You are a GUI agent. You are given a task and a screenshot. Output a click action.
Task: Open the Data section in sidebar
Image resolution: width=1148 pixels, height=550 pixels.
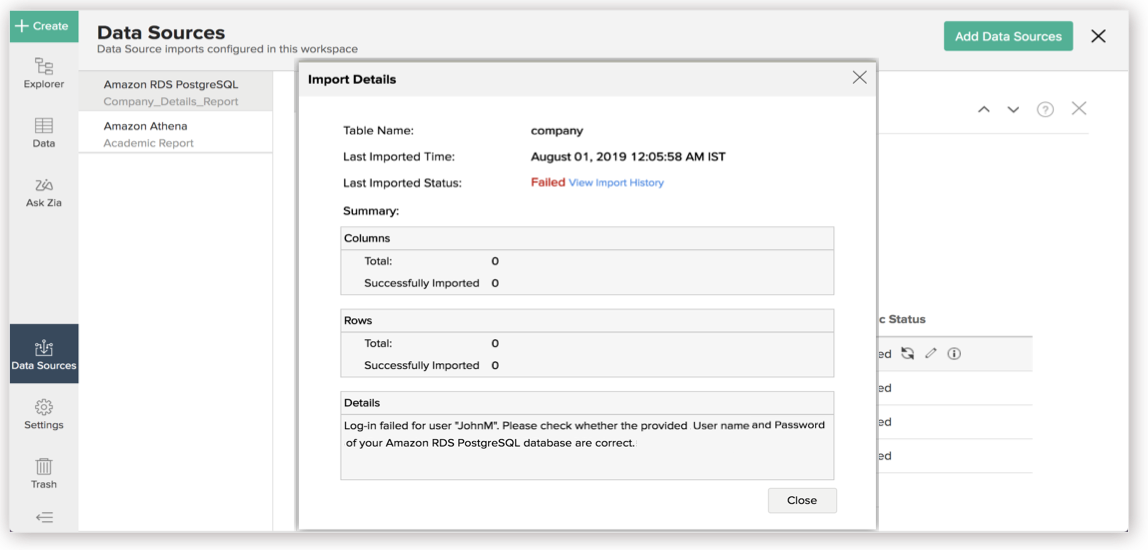(x=44, y=133)
